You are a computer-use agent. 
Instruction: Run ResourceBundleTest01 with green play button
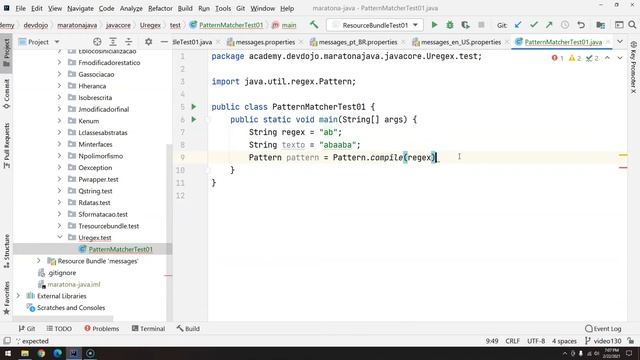434,25
